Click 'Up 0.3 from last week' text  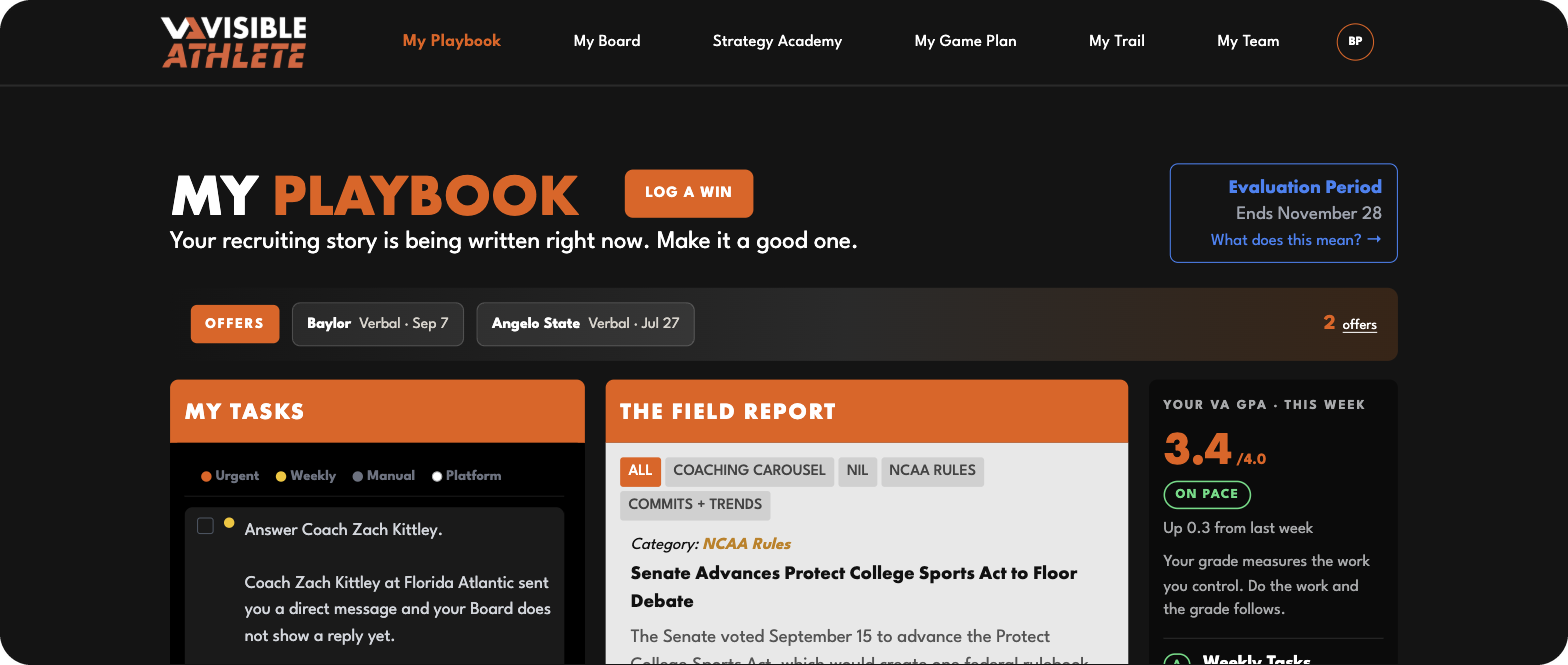tap(1238, 528)
